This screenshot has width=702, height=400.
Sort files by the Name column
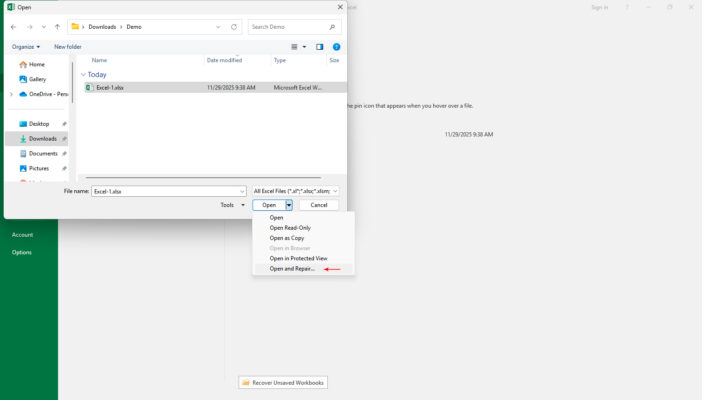click(99, 60)
